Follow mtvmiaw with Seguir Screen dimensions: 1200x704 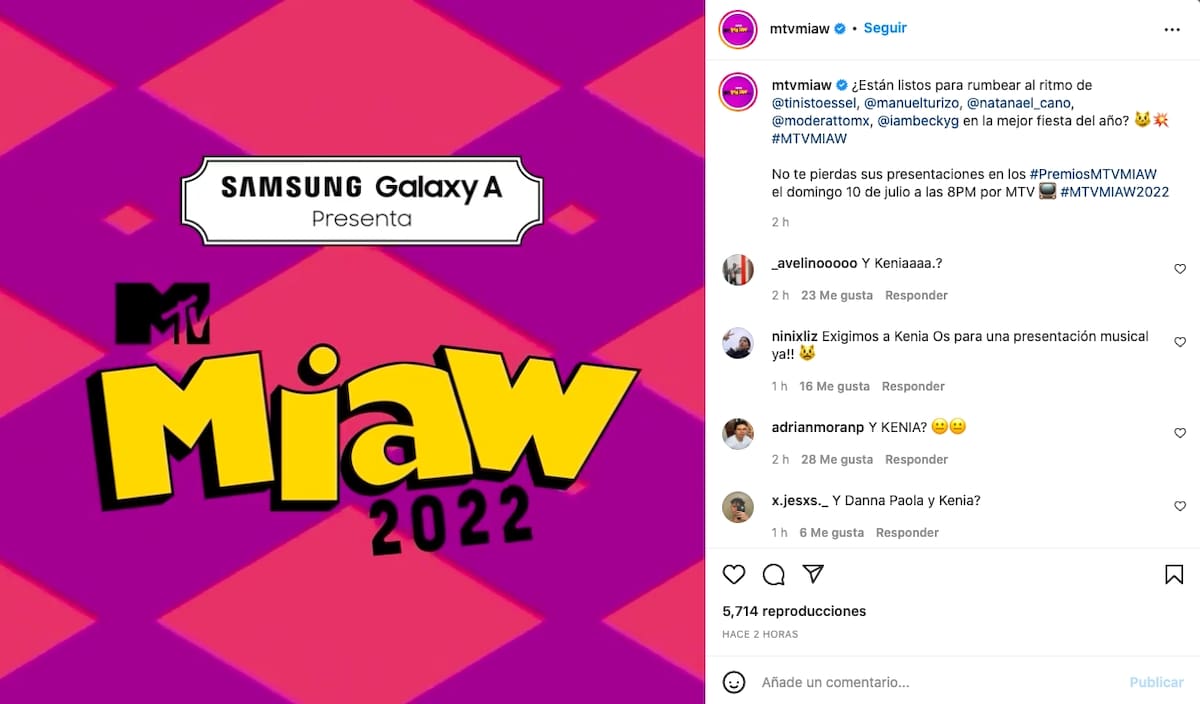pyautogui.click(x=885, y=28)
